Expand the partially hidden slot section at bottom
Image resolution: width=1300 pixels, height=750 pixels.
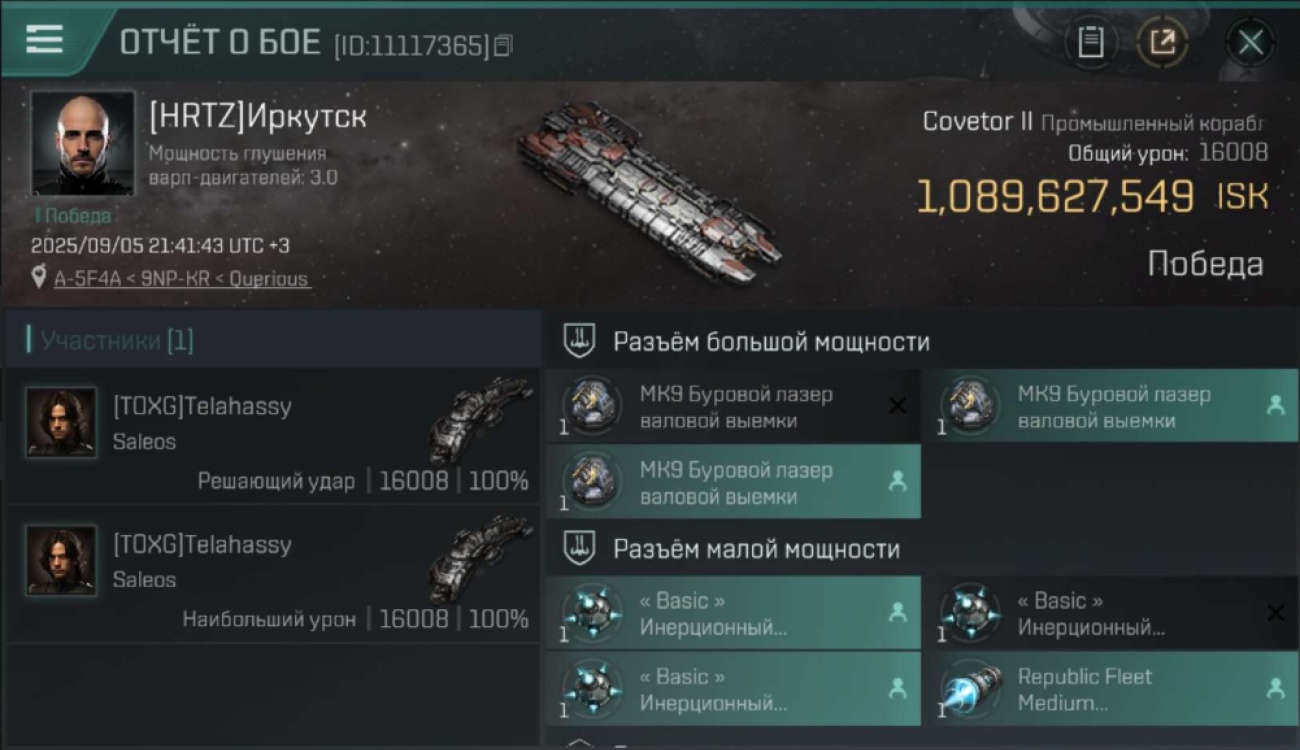tap(920, 742)
